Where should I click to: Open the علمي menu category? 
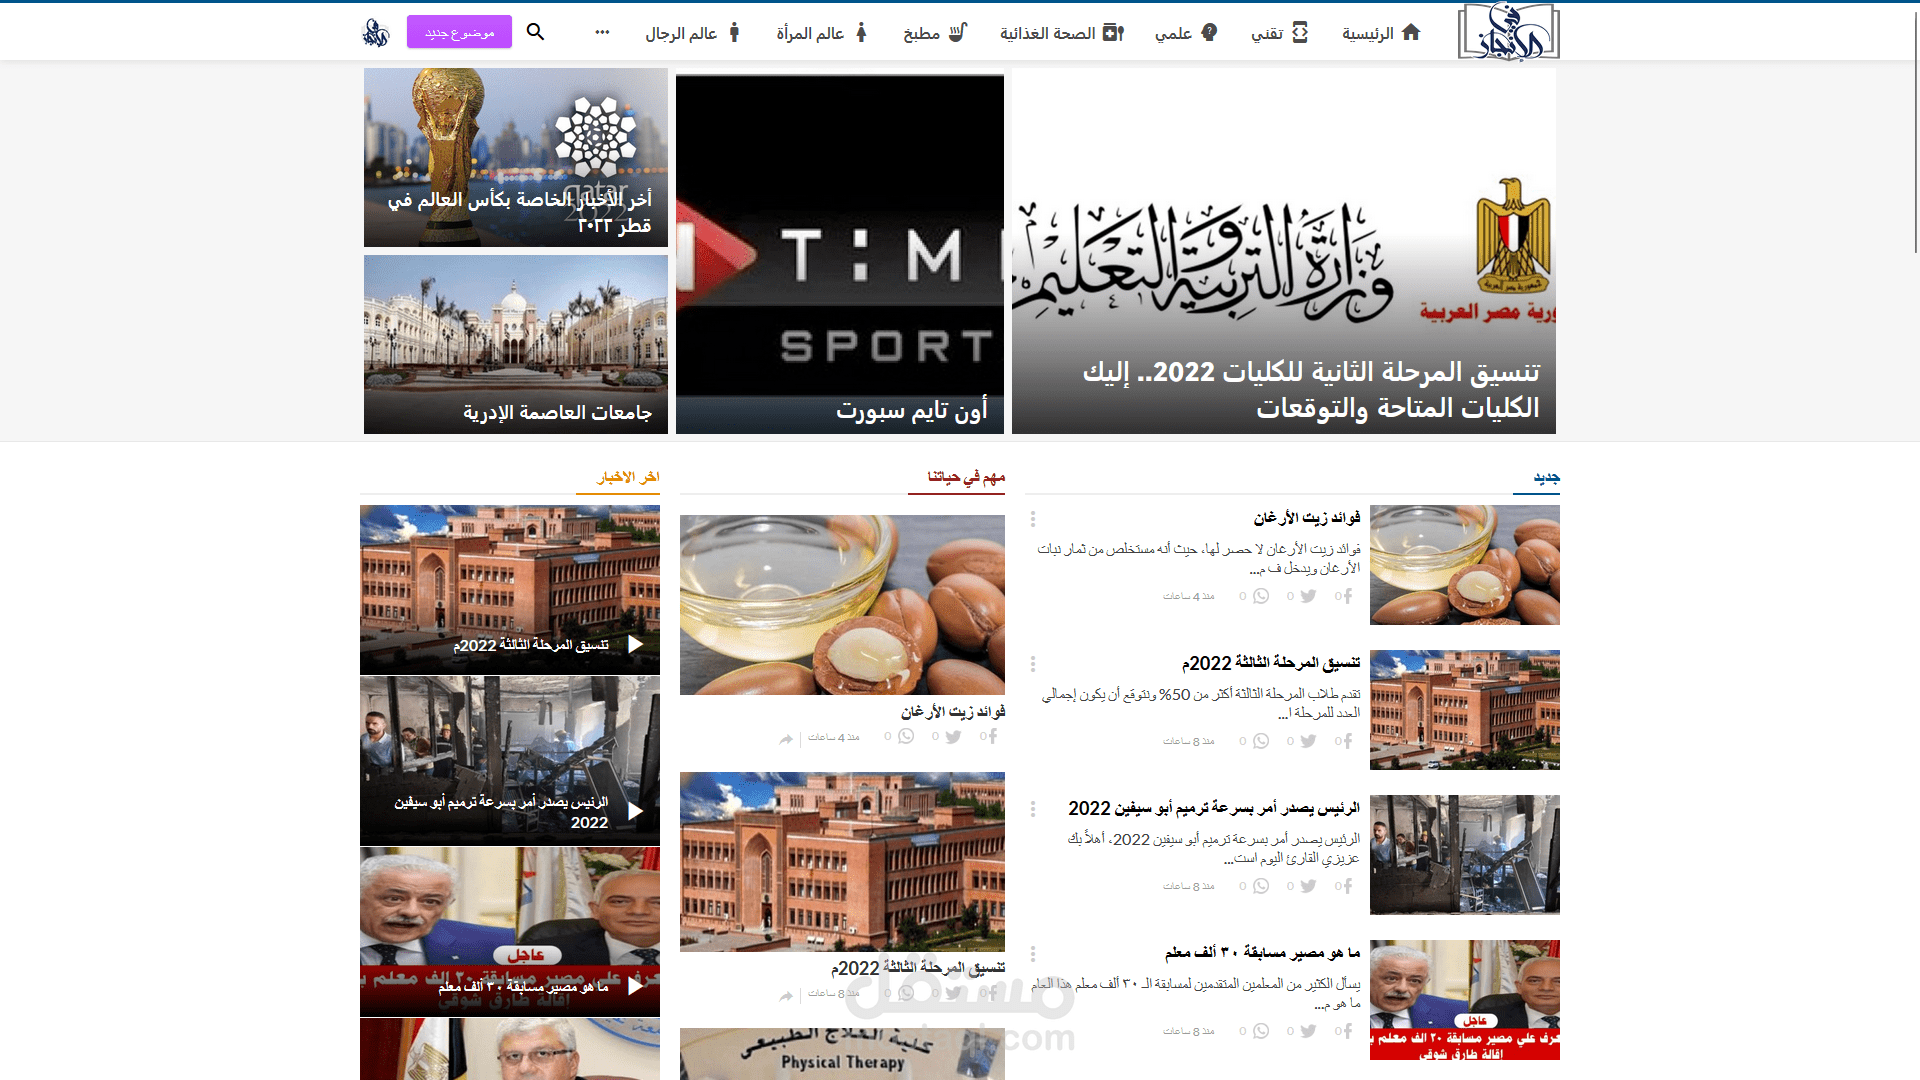(x=1186, y=33)
